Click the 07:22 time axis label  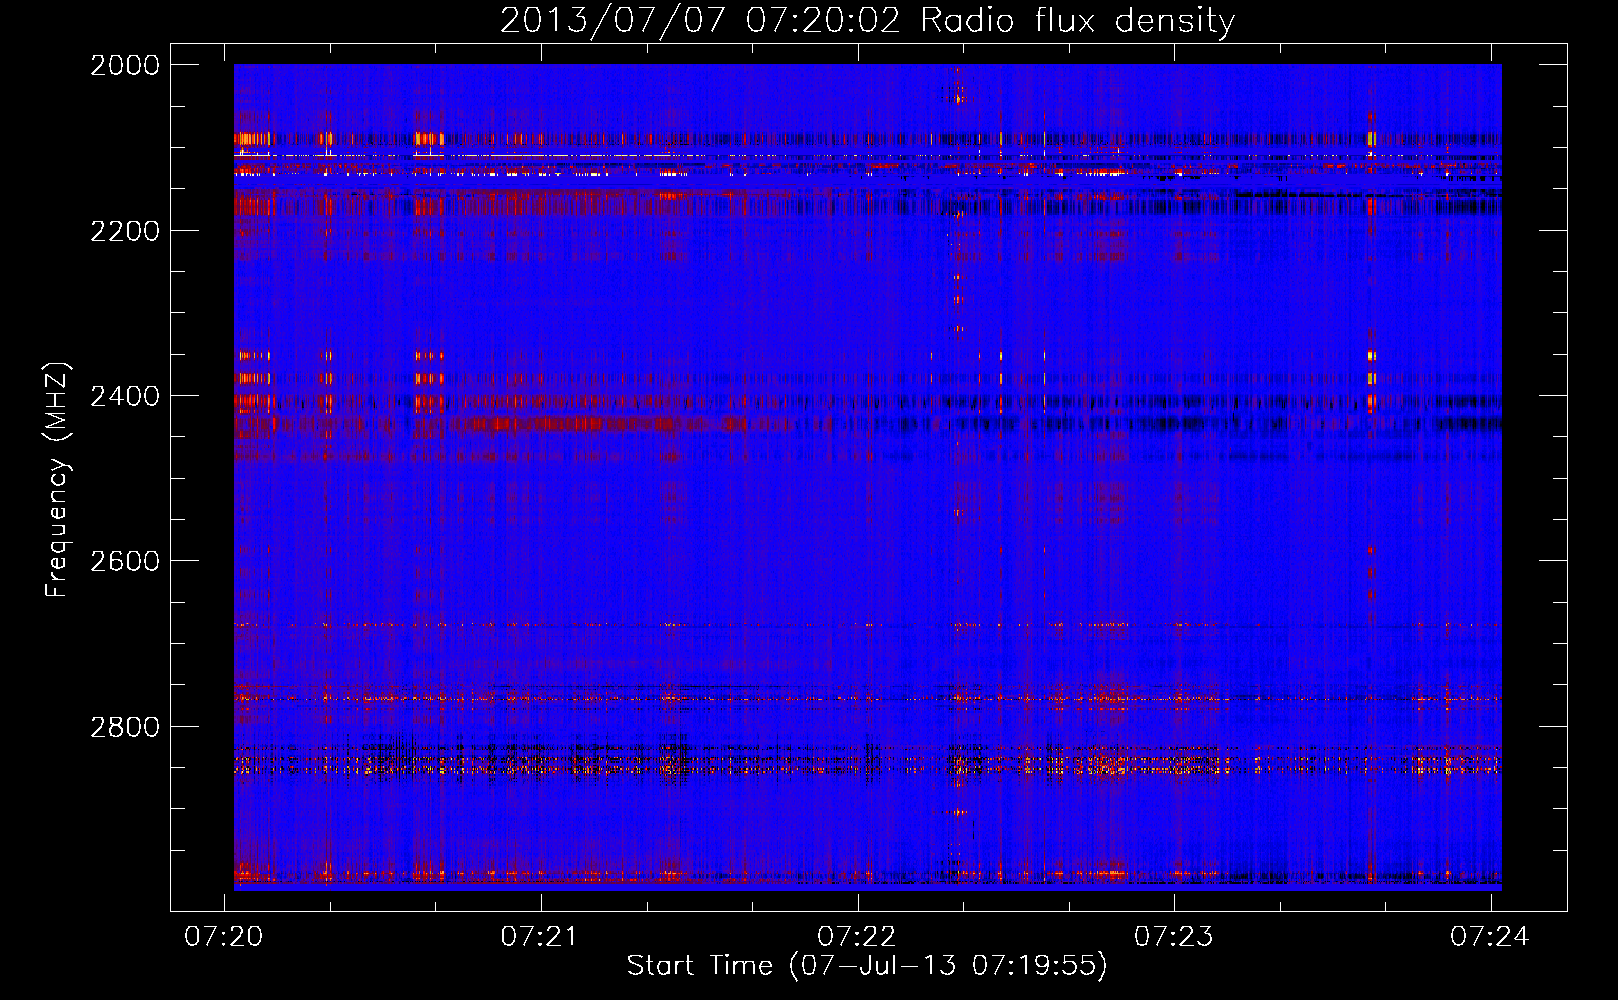pyautogui.click(x=858, y=936)
